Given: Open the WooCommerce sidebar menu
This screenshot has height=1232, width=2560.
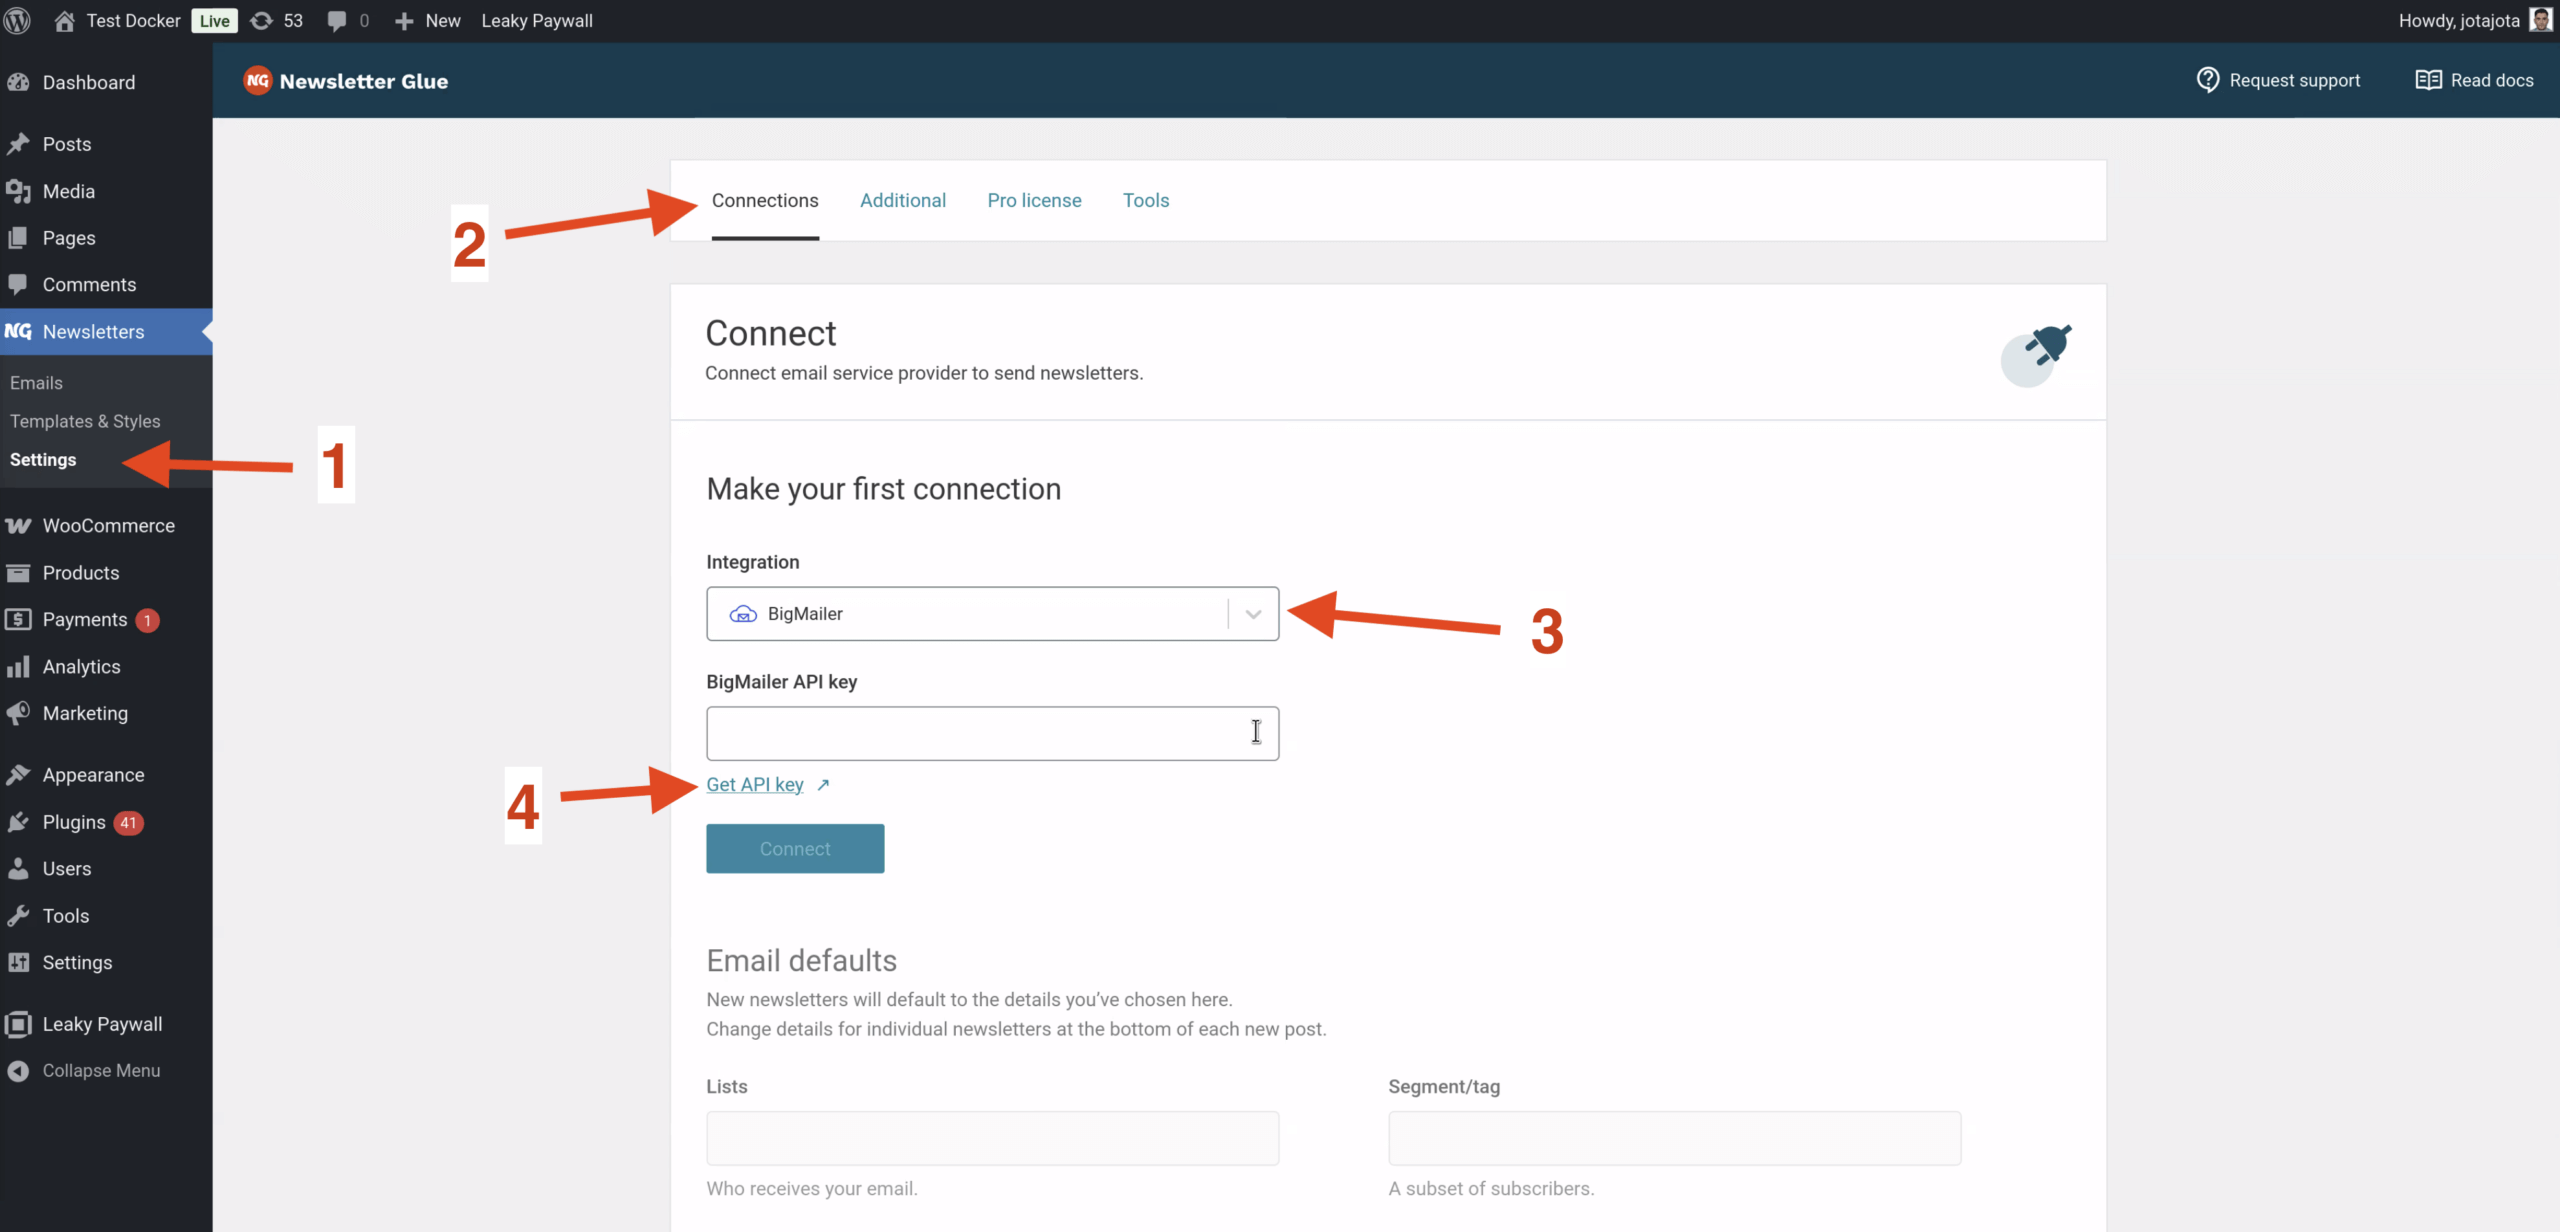Looking at the screenshot, I should tap(108, 526).
